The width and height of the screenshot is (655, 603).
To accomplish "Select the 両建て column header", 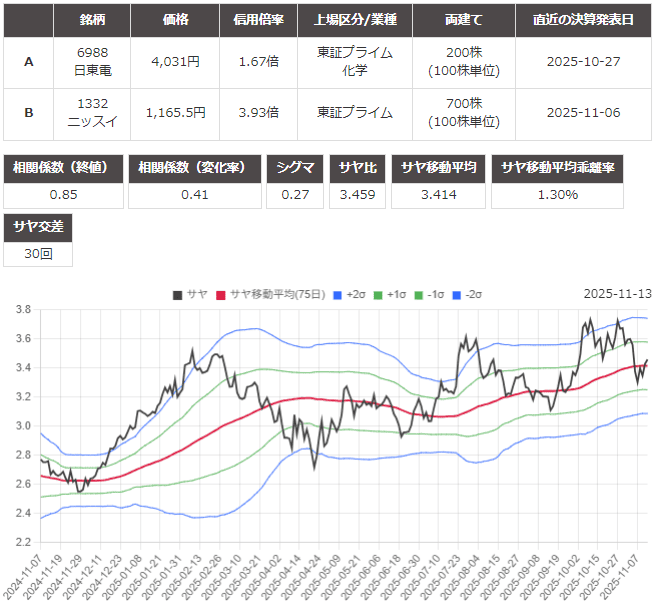I will coord(463,20).
